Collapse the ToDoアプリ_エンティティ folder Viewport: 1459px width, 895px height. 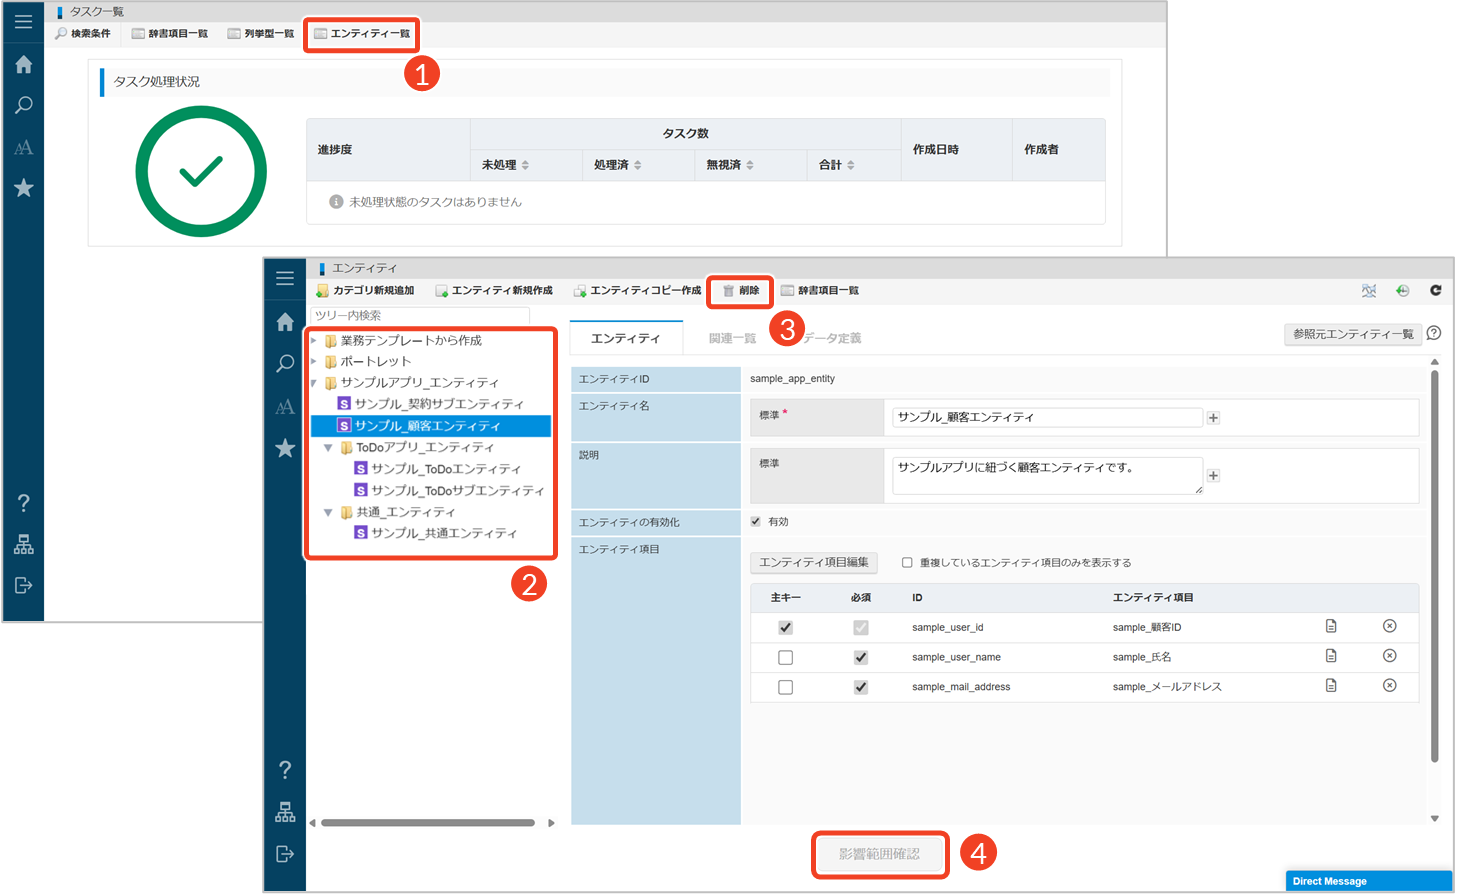pyautogui.click(x=328, y=448)
